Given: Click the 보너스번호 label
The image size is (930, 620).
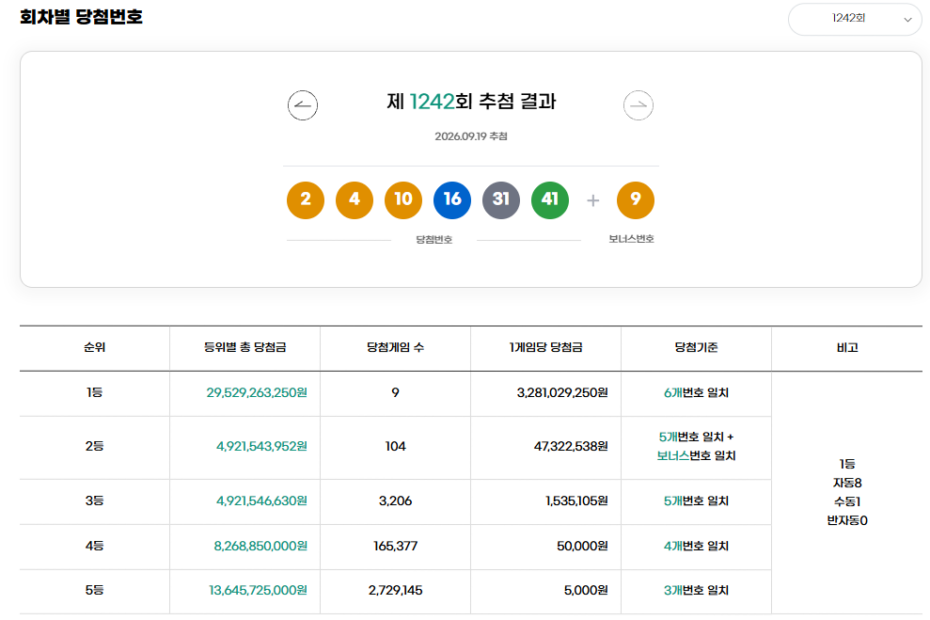Looking at the screenshot, I should 631,239.
